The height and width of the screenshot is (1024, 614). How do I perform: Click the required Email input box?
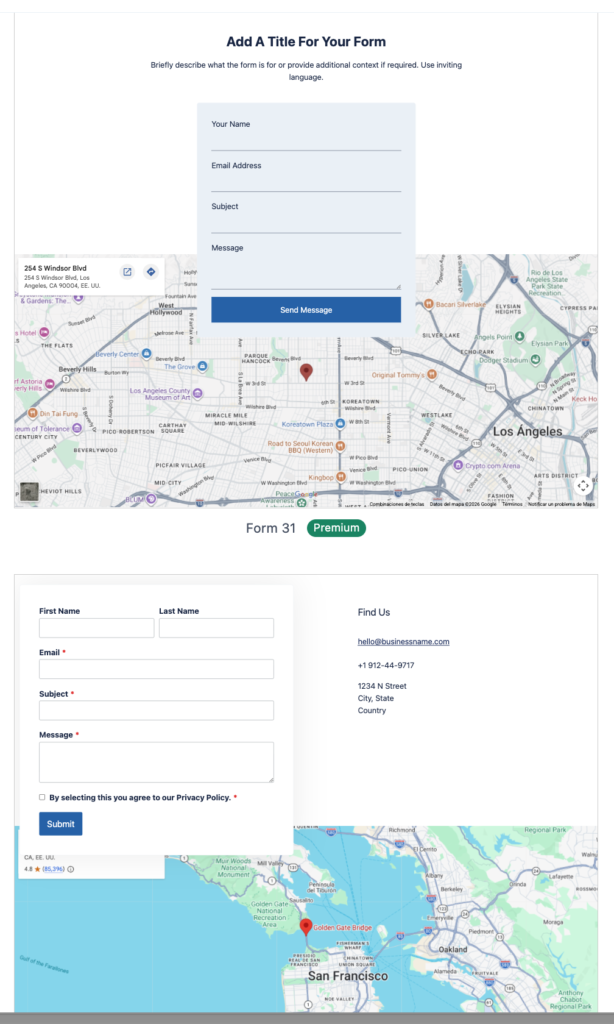pos(156,669)
